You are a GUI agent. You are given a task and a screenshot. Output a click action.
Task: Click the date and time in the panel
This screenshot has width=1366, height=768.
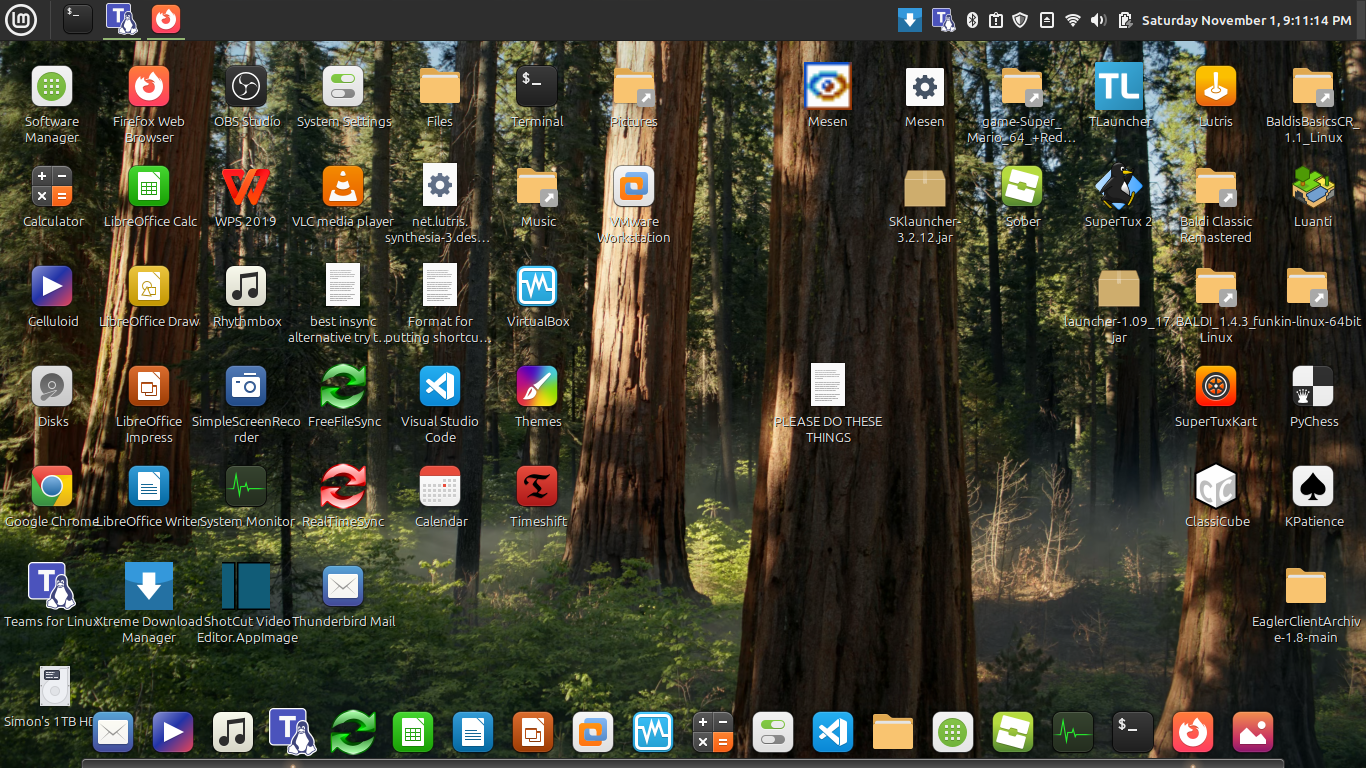(x=1248, y=20)
